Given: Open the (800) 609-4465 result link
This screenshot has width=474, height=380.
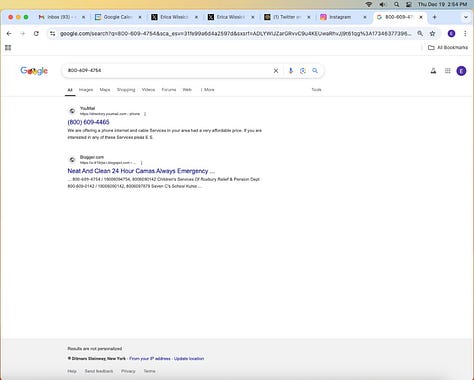Looking at the screenshot, I should (88, 122).
